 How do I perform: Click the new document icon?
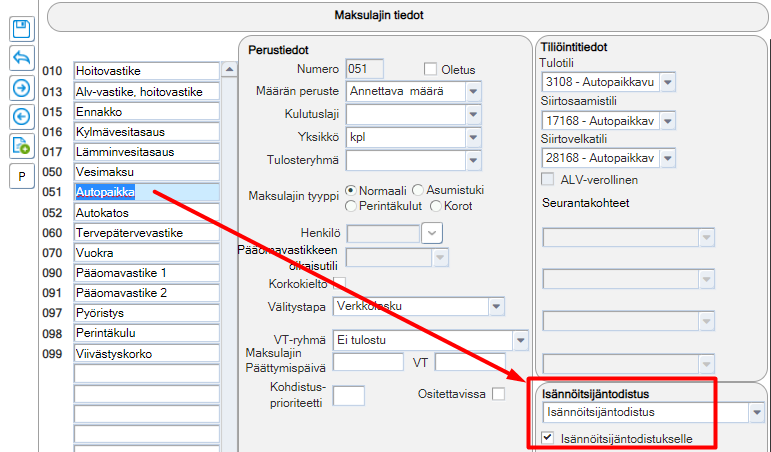(22, 146)
